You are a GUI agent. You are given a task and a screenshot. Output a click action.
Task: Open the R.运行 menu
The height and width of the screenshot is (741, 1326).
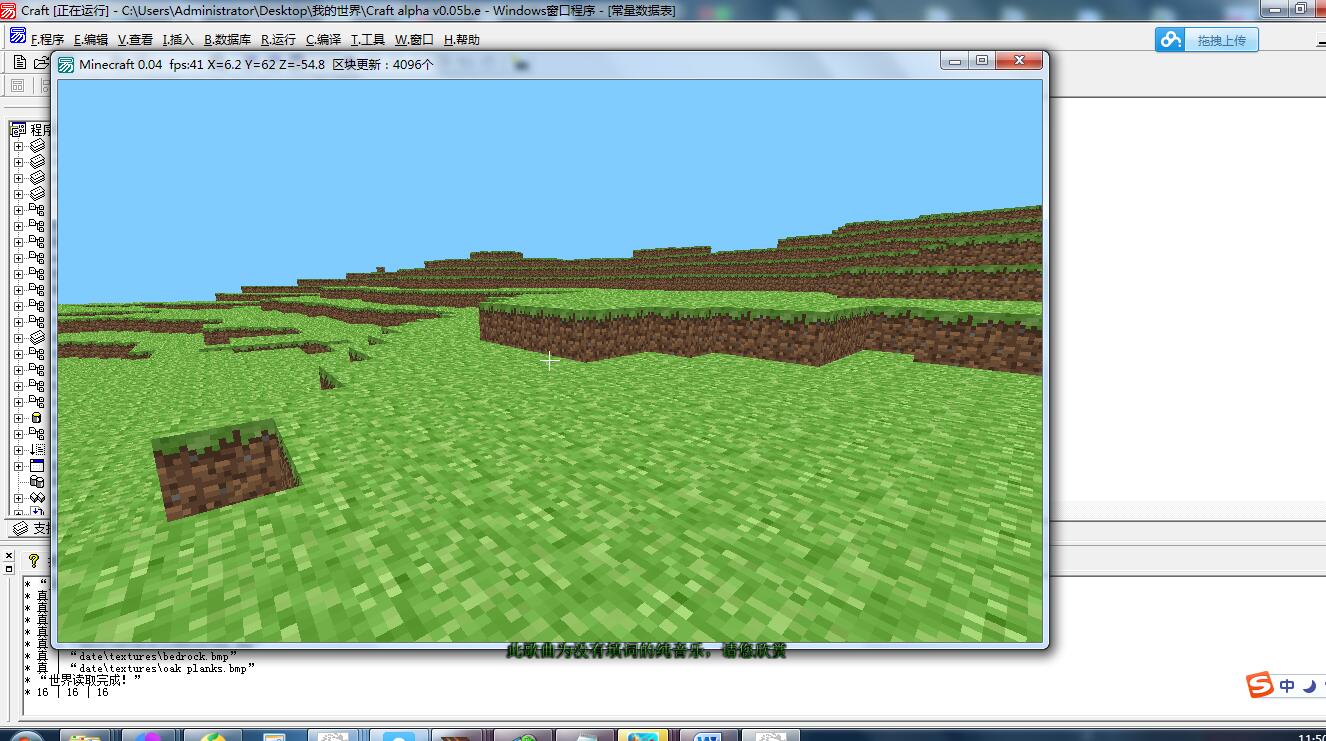pos(278,40)
